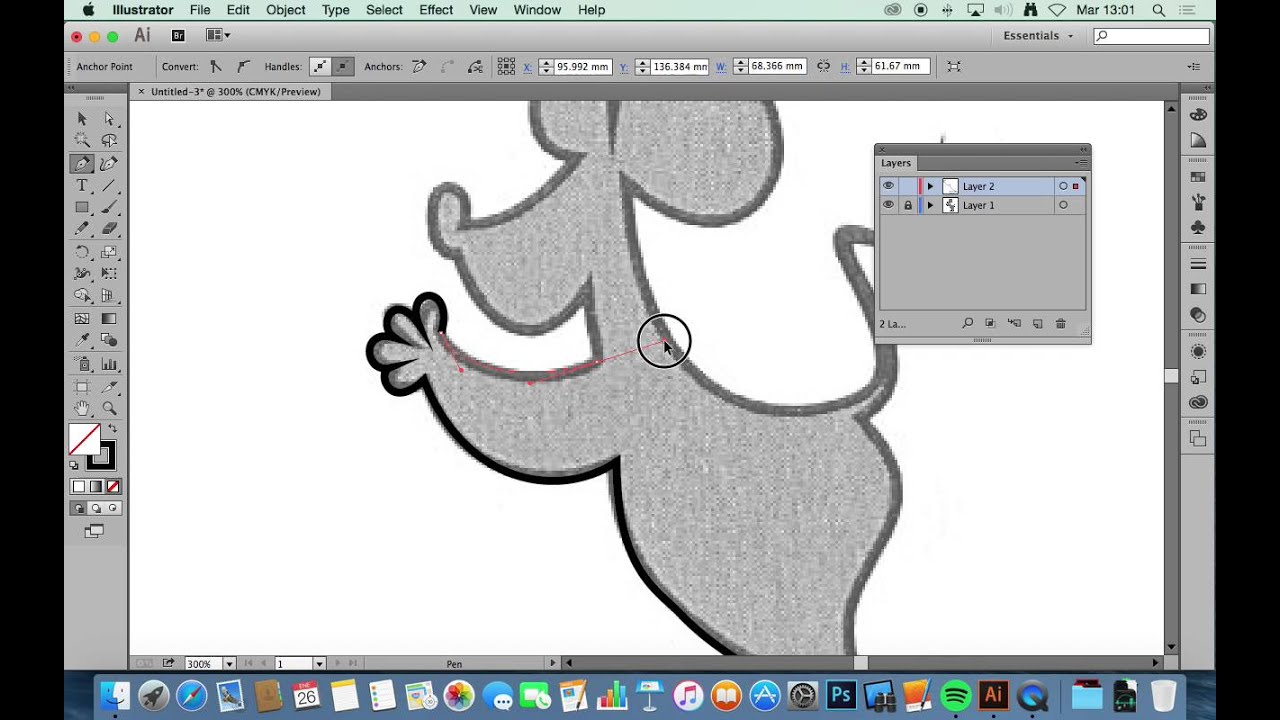Image resolution: width=1280 pixels, height=720 pixels.
Task: Select the Column Graph tool
Action: 109,364
